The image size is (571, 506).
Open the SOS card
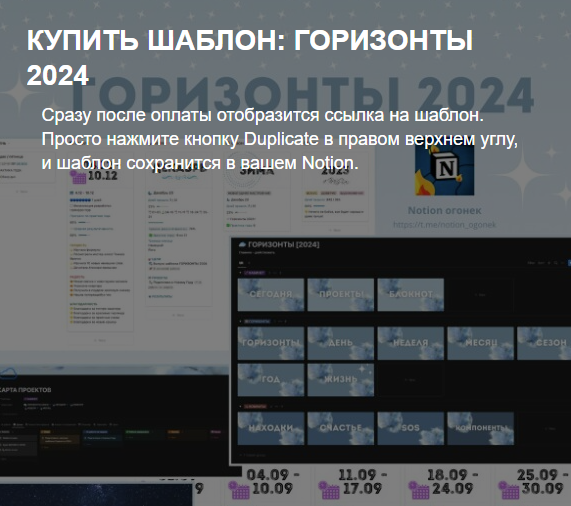point(410,428)
